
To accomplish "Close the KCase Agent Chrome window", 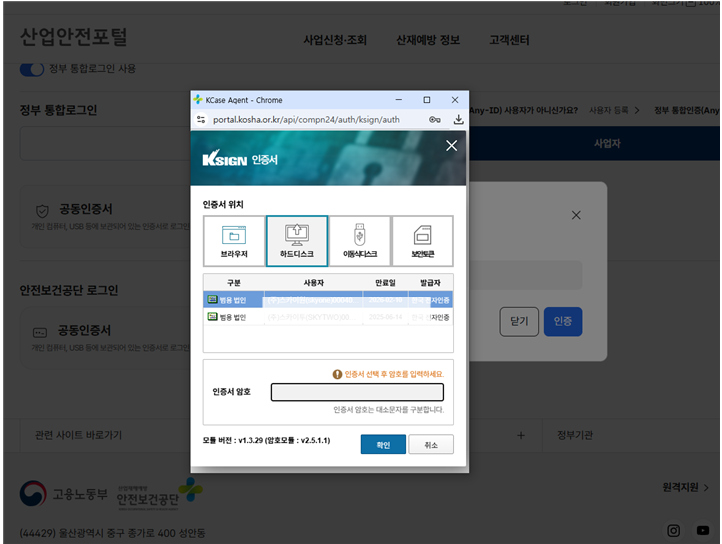I will (455, 100).
